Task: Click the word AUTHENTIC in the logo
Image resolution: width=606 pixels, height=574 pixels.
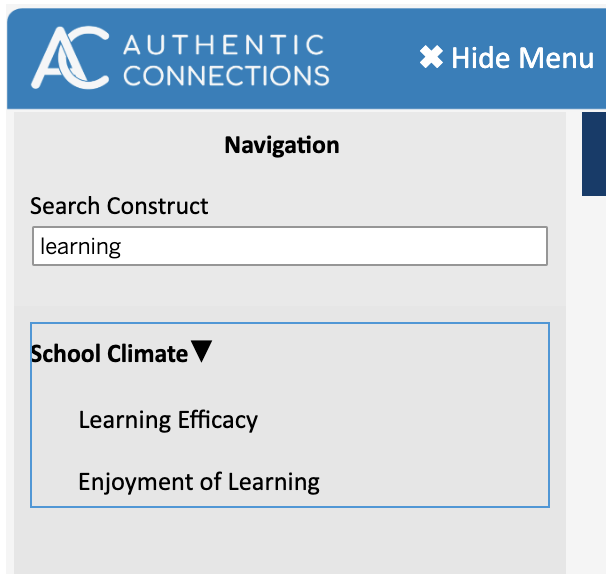Action: coord(224,45)
